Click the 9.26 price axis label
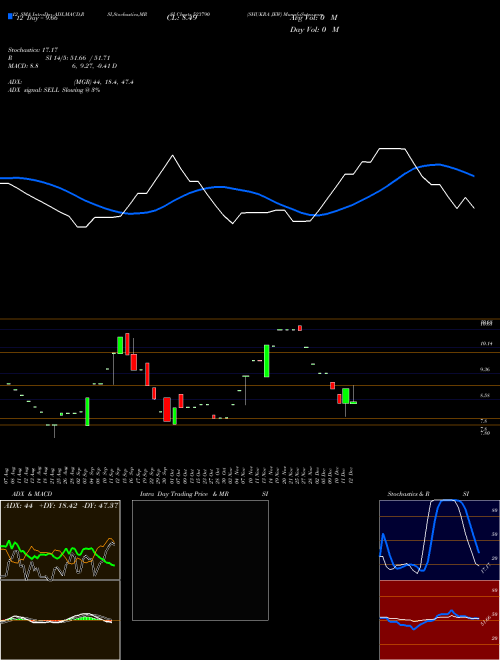 (x=485, y=370)
